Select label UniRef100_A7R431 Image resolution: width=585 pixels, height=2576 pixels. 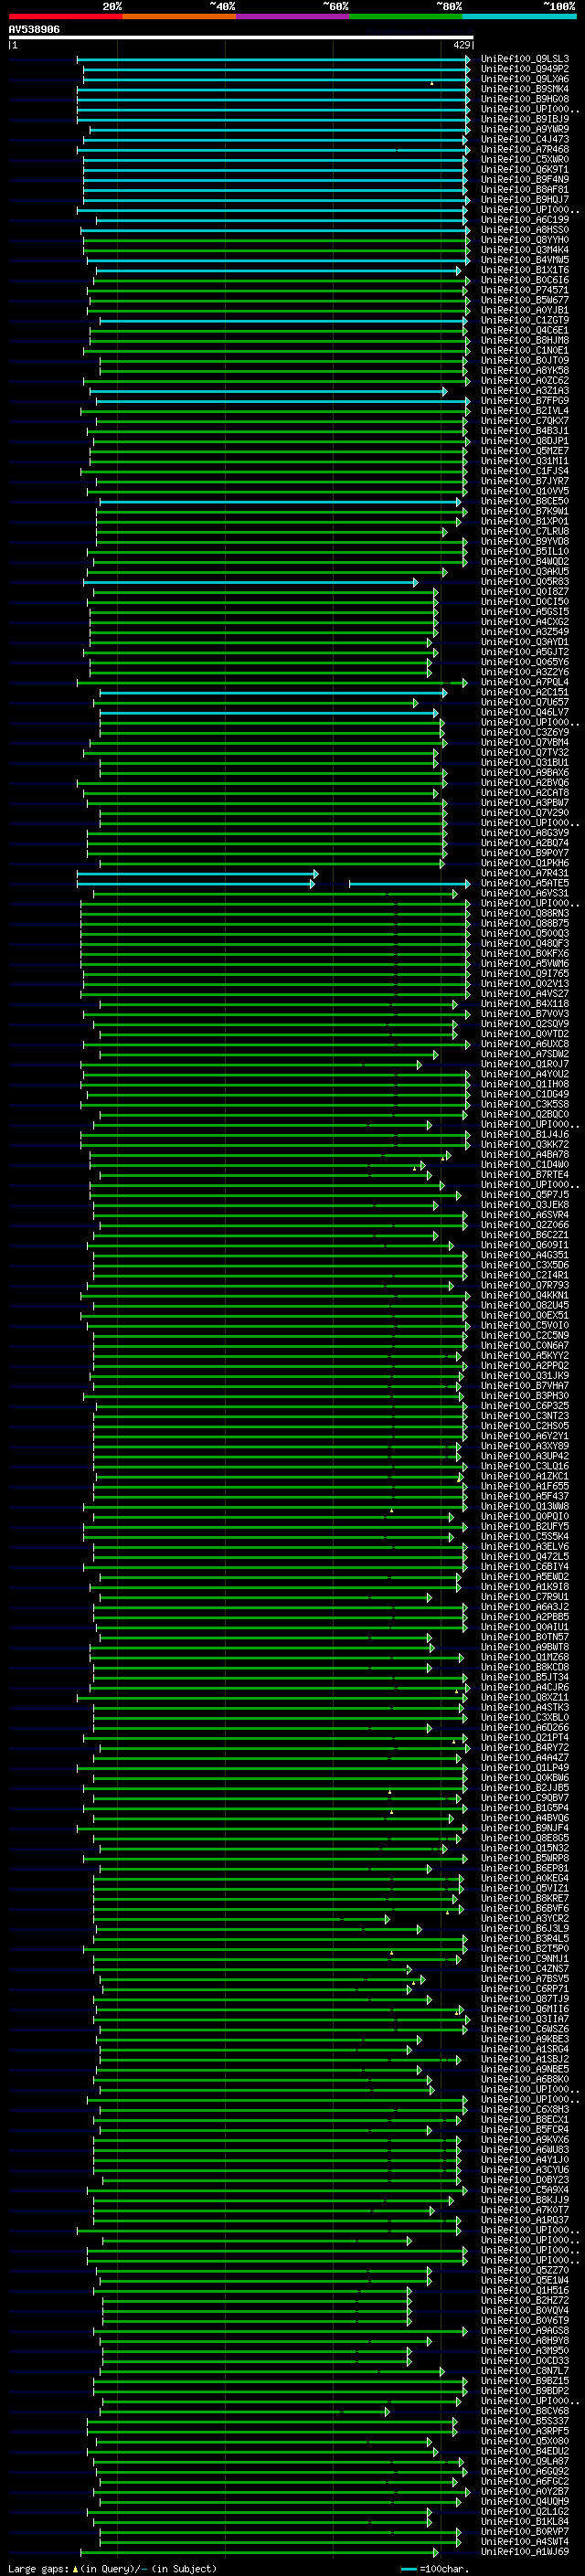pyautogui.click(x=525, y=873)
